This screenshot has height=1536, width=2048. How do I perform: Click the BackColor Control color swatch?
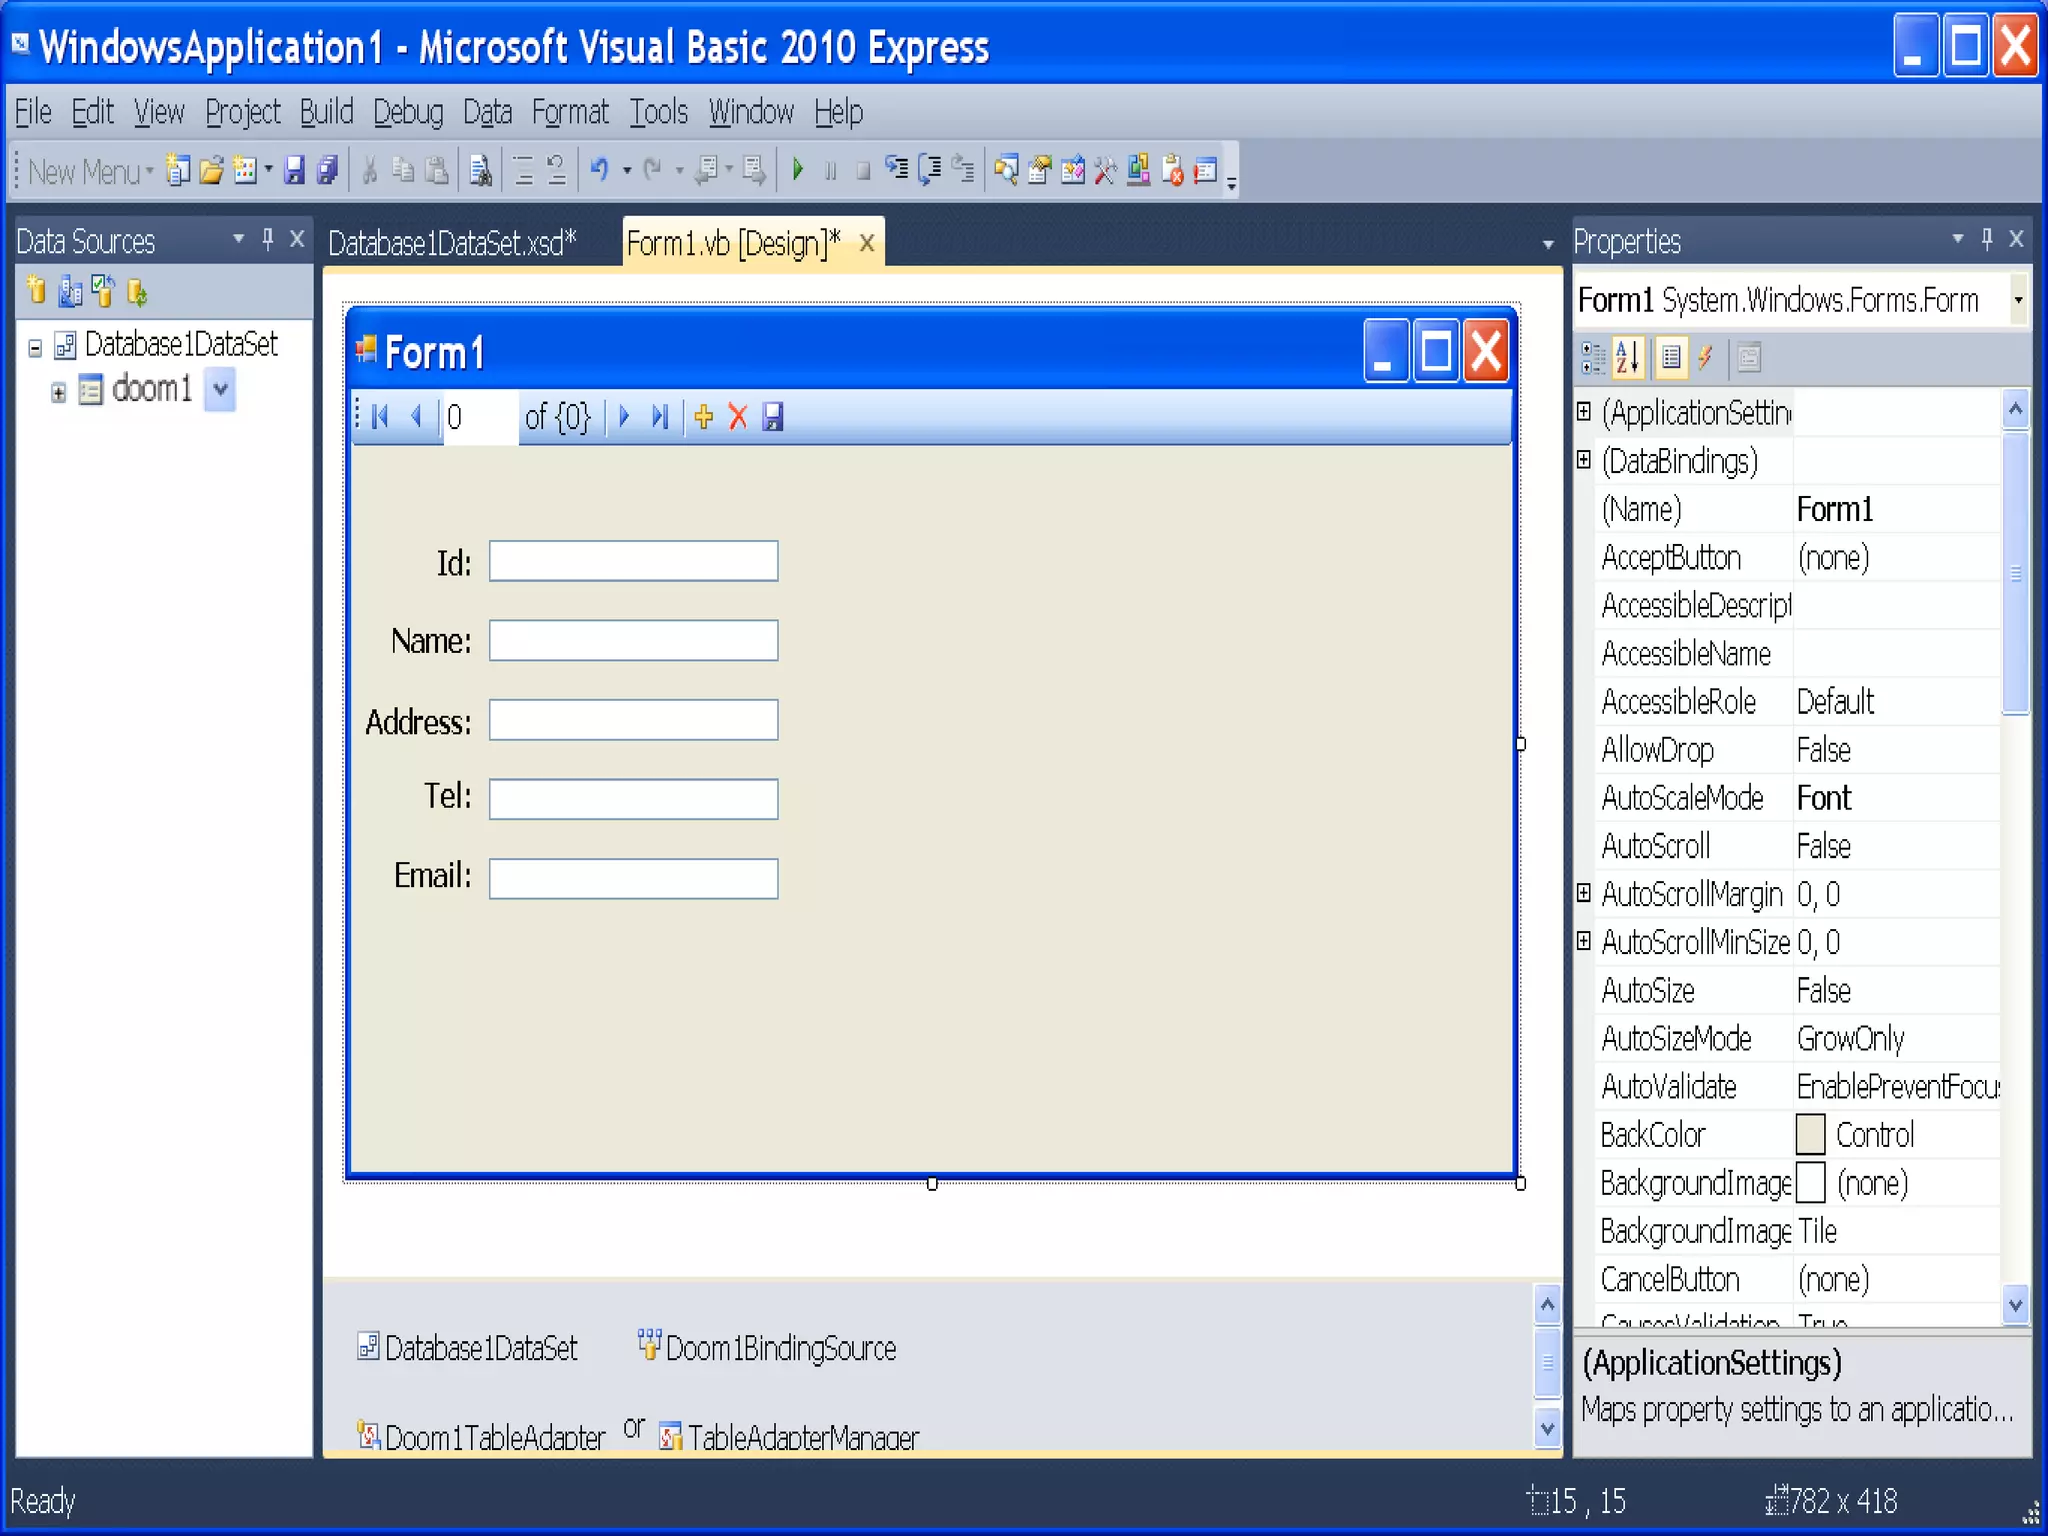pyautogui.click(x=1810, y=1135)
